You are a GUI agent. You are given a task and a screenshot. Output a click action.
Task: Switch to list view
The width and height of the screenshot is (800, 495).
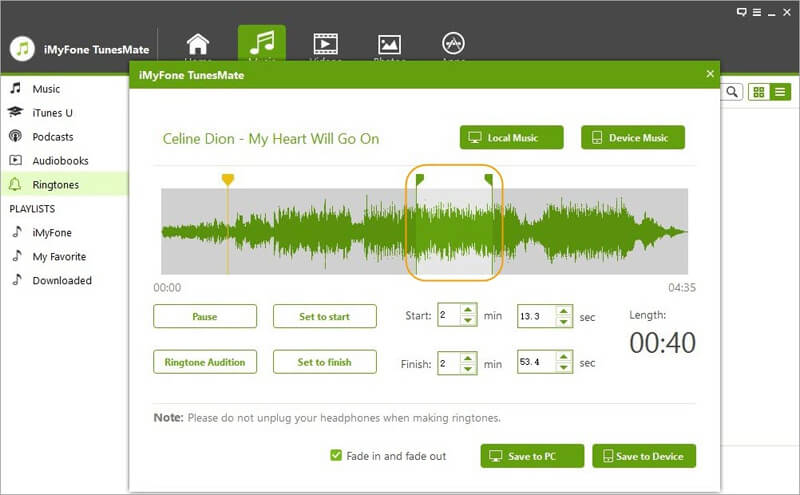[x=780, y=92]
